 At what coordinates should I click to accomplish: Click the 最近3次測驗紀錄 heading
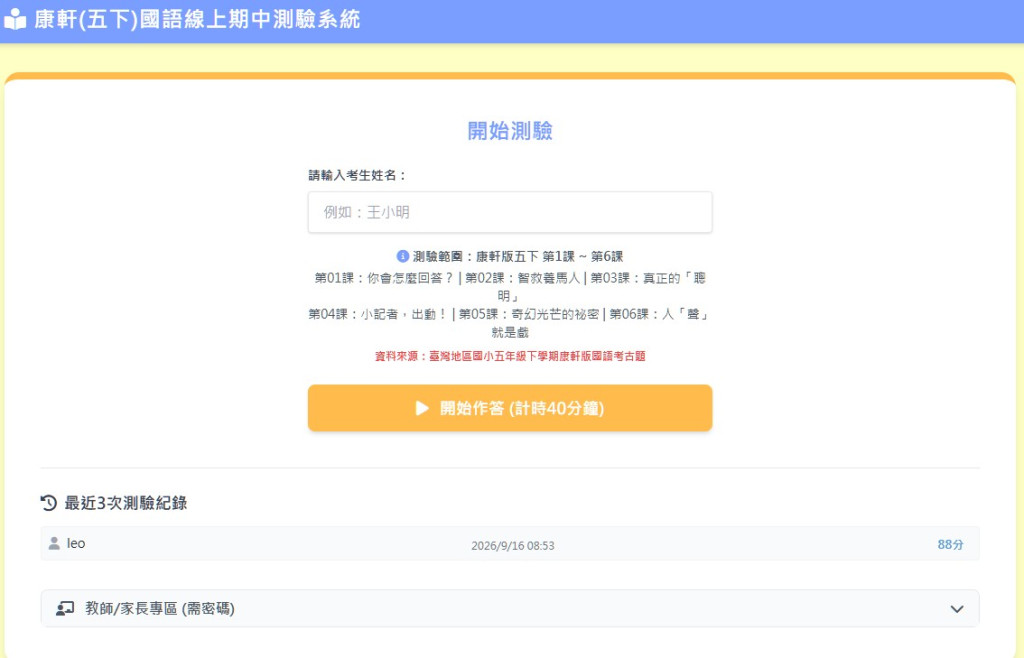click(125, 503)
